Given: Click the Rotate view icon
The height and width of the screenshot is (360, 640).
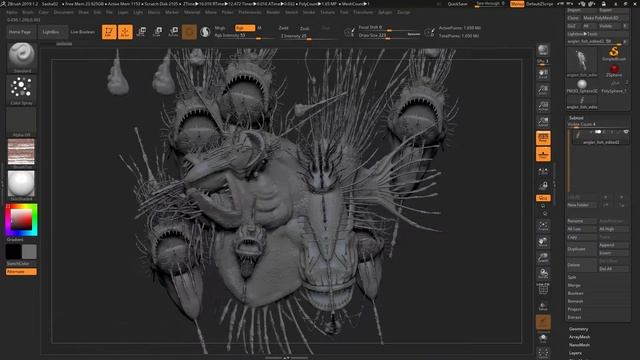Looking at the screenshot, I should pos(543,274).
